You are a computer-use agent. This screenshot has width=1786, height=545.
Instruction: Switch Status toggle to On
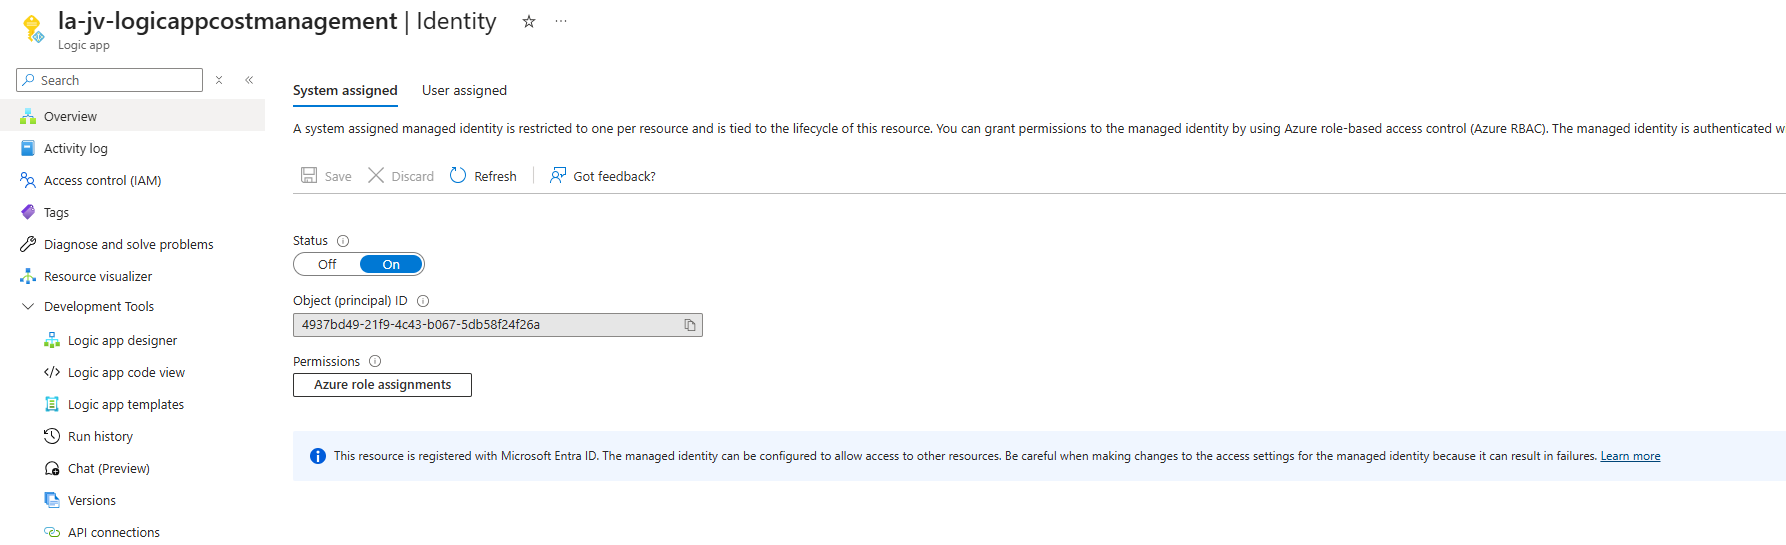coord(391,264)
